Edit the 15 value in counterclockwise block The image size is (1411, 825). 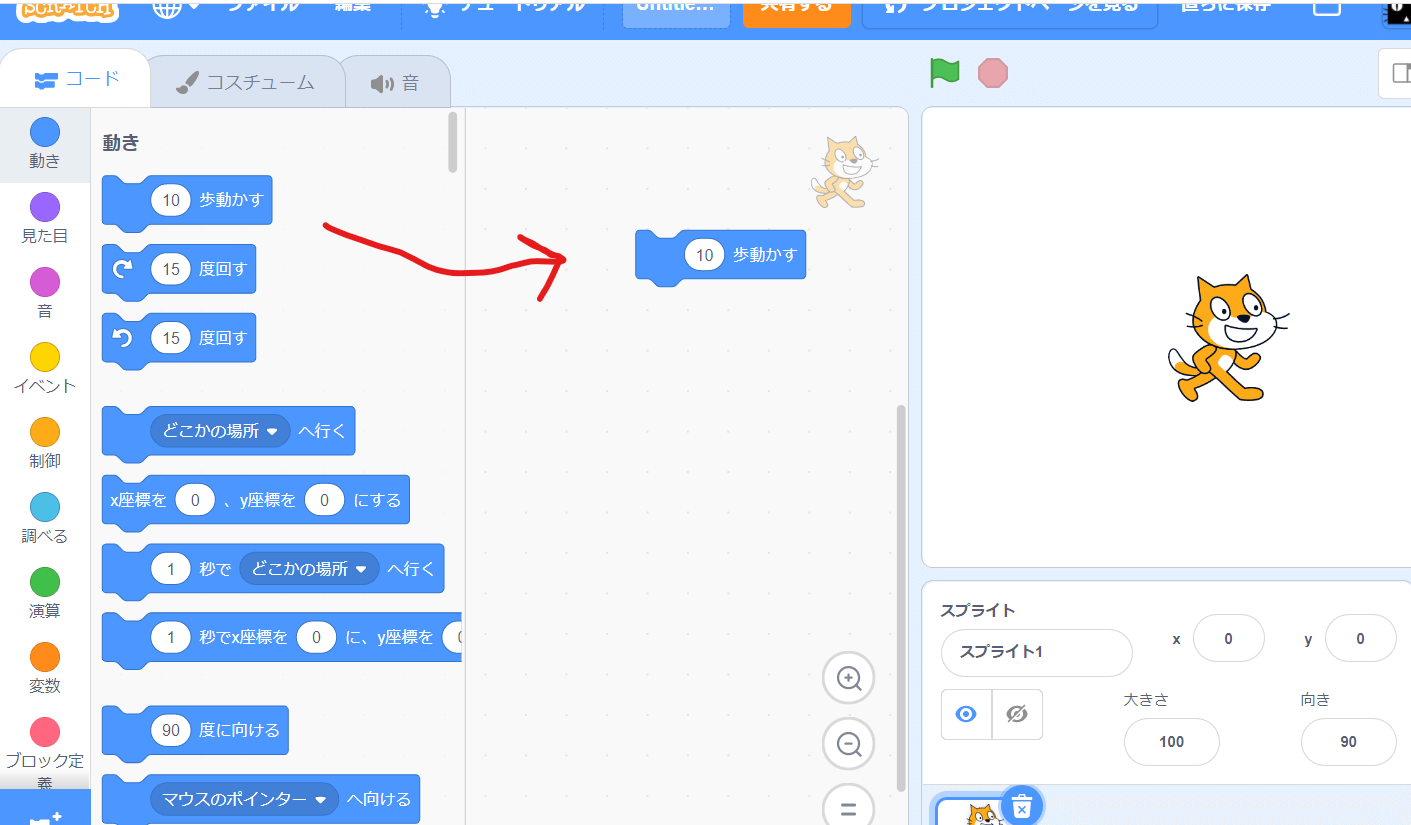[171, 338]
